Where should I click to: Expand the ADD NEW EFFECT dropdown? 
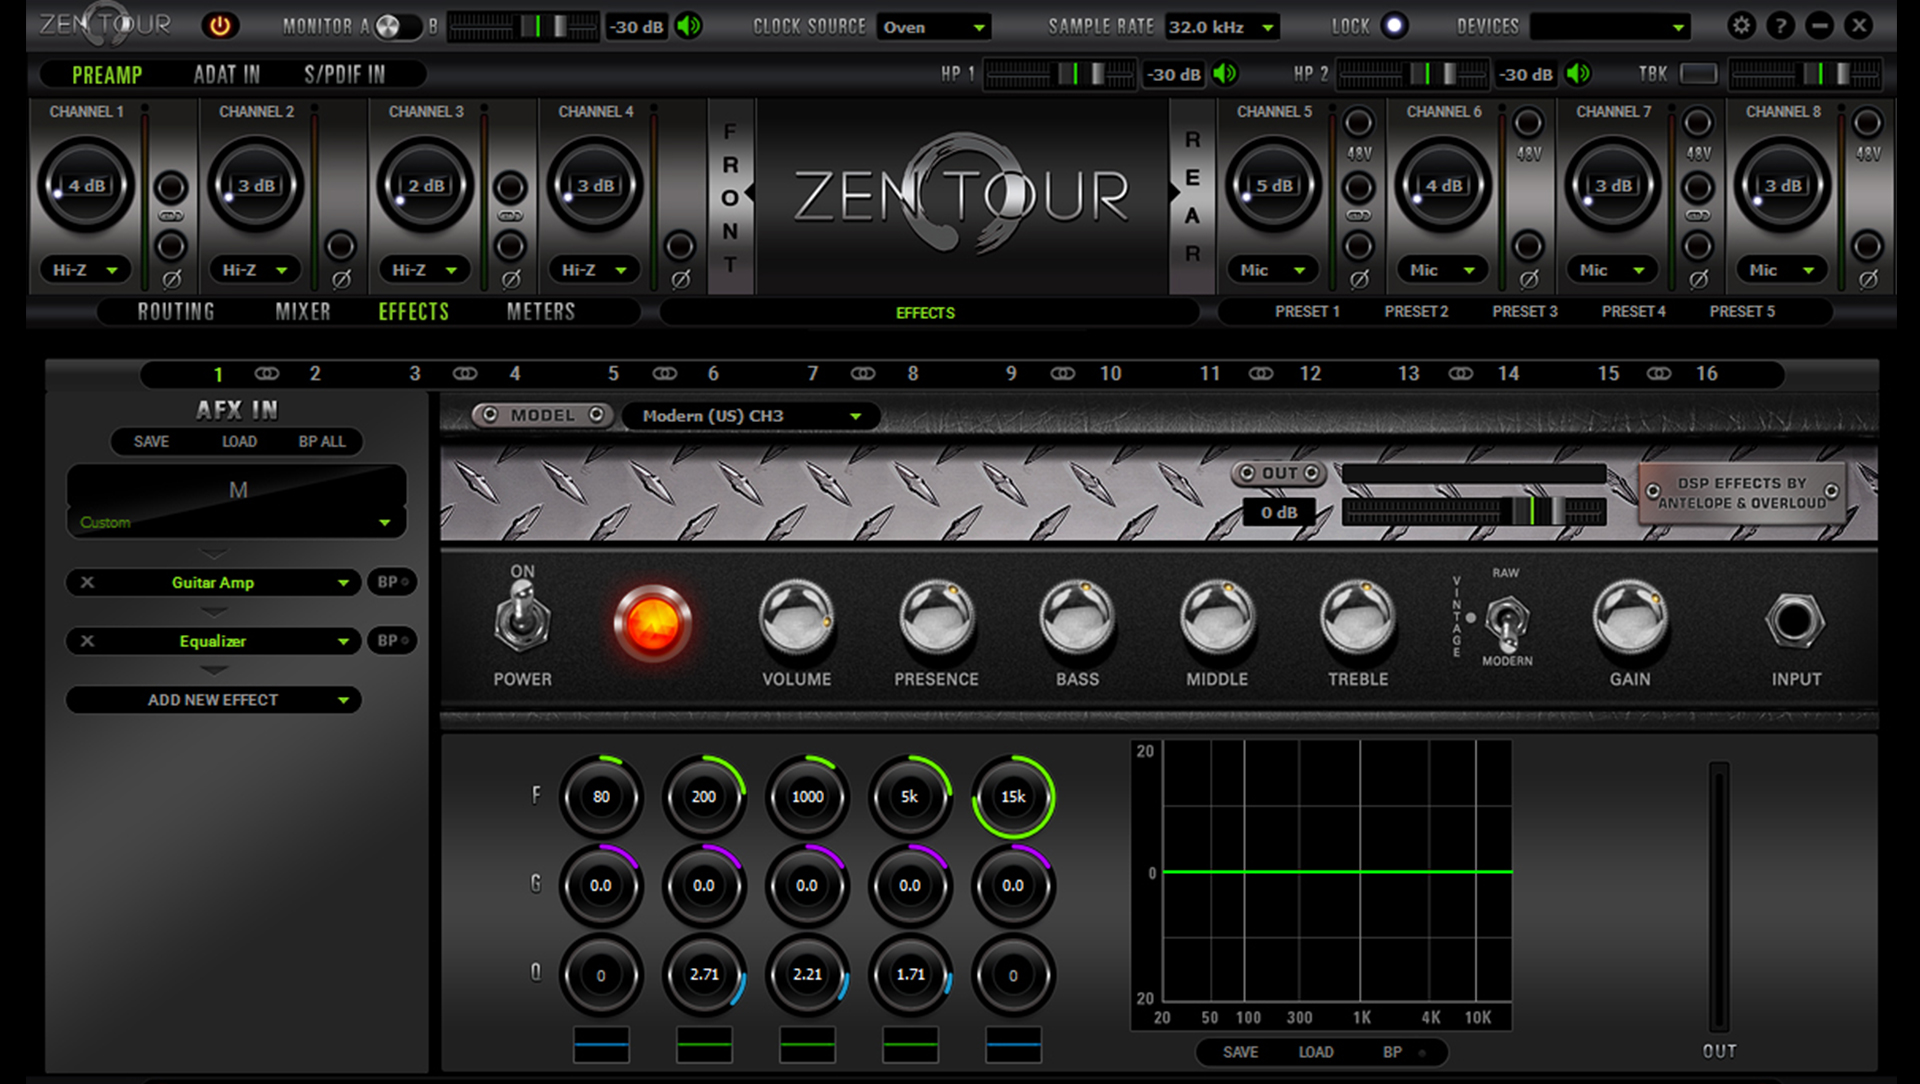213,699
